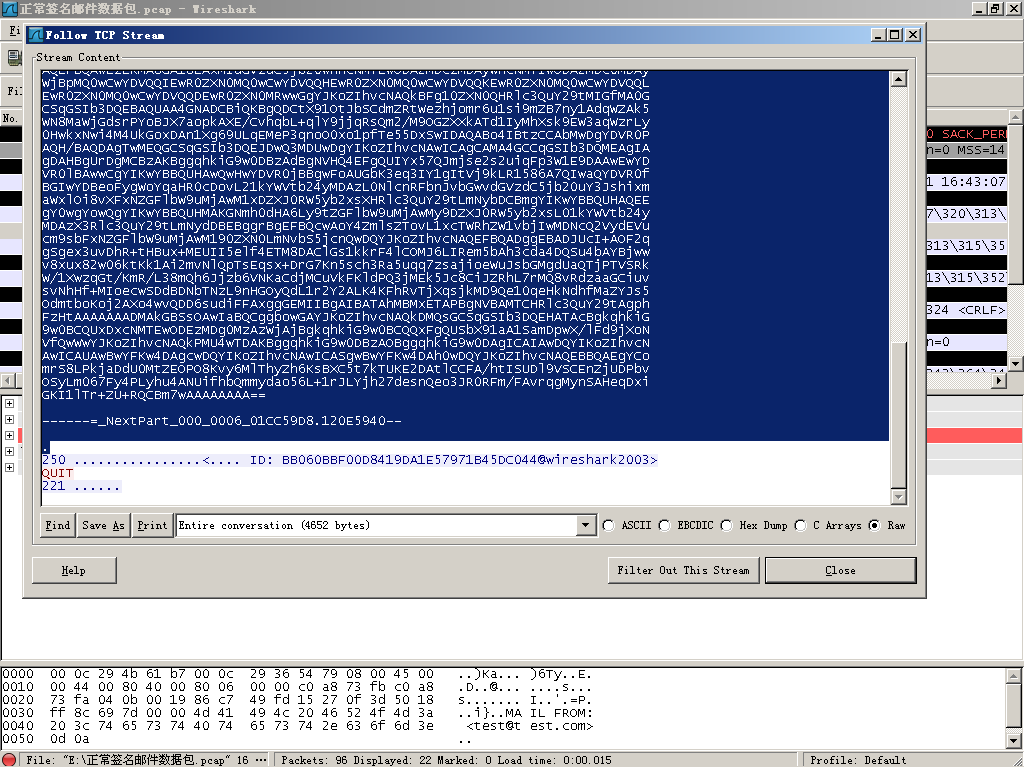Viewport: 1024px width, 768px height.
Task: Click the hex pane scroll-up arrow
Action: (1014, 675)
